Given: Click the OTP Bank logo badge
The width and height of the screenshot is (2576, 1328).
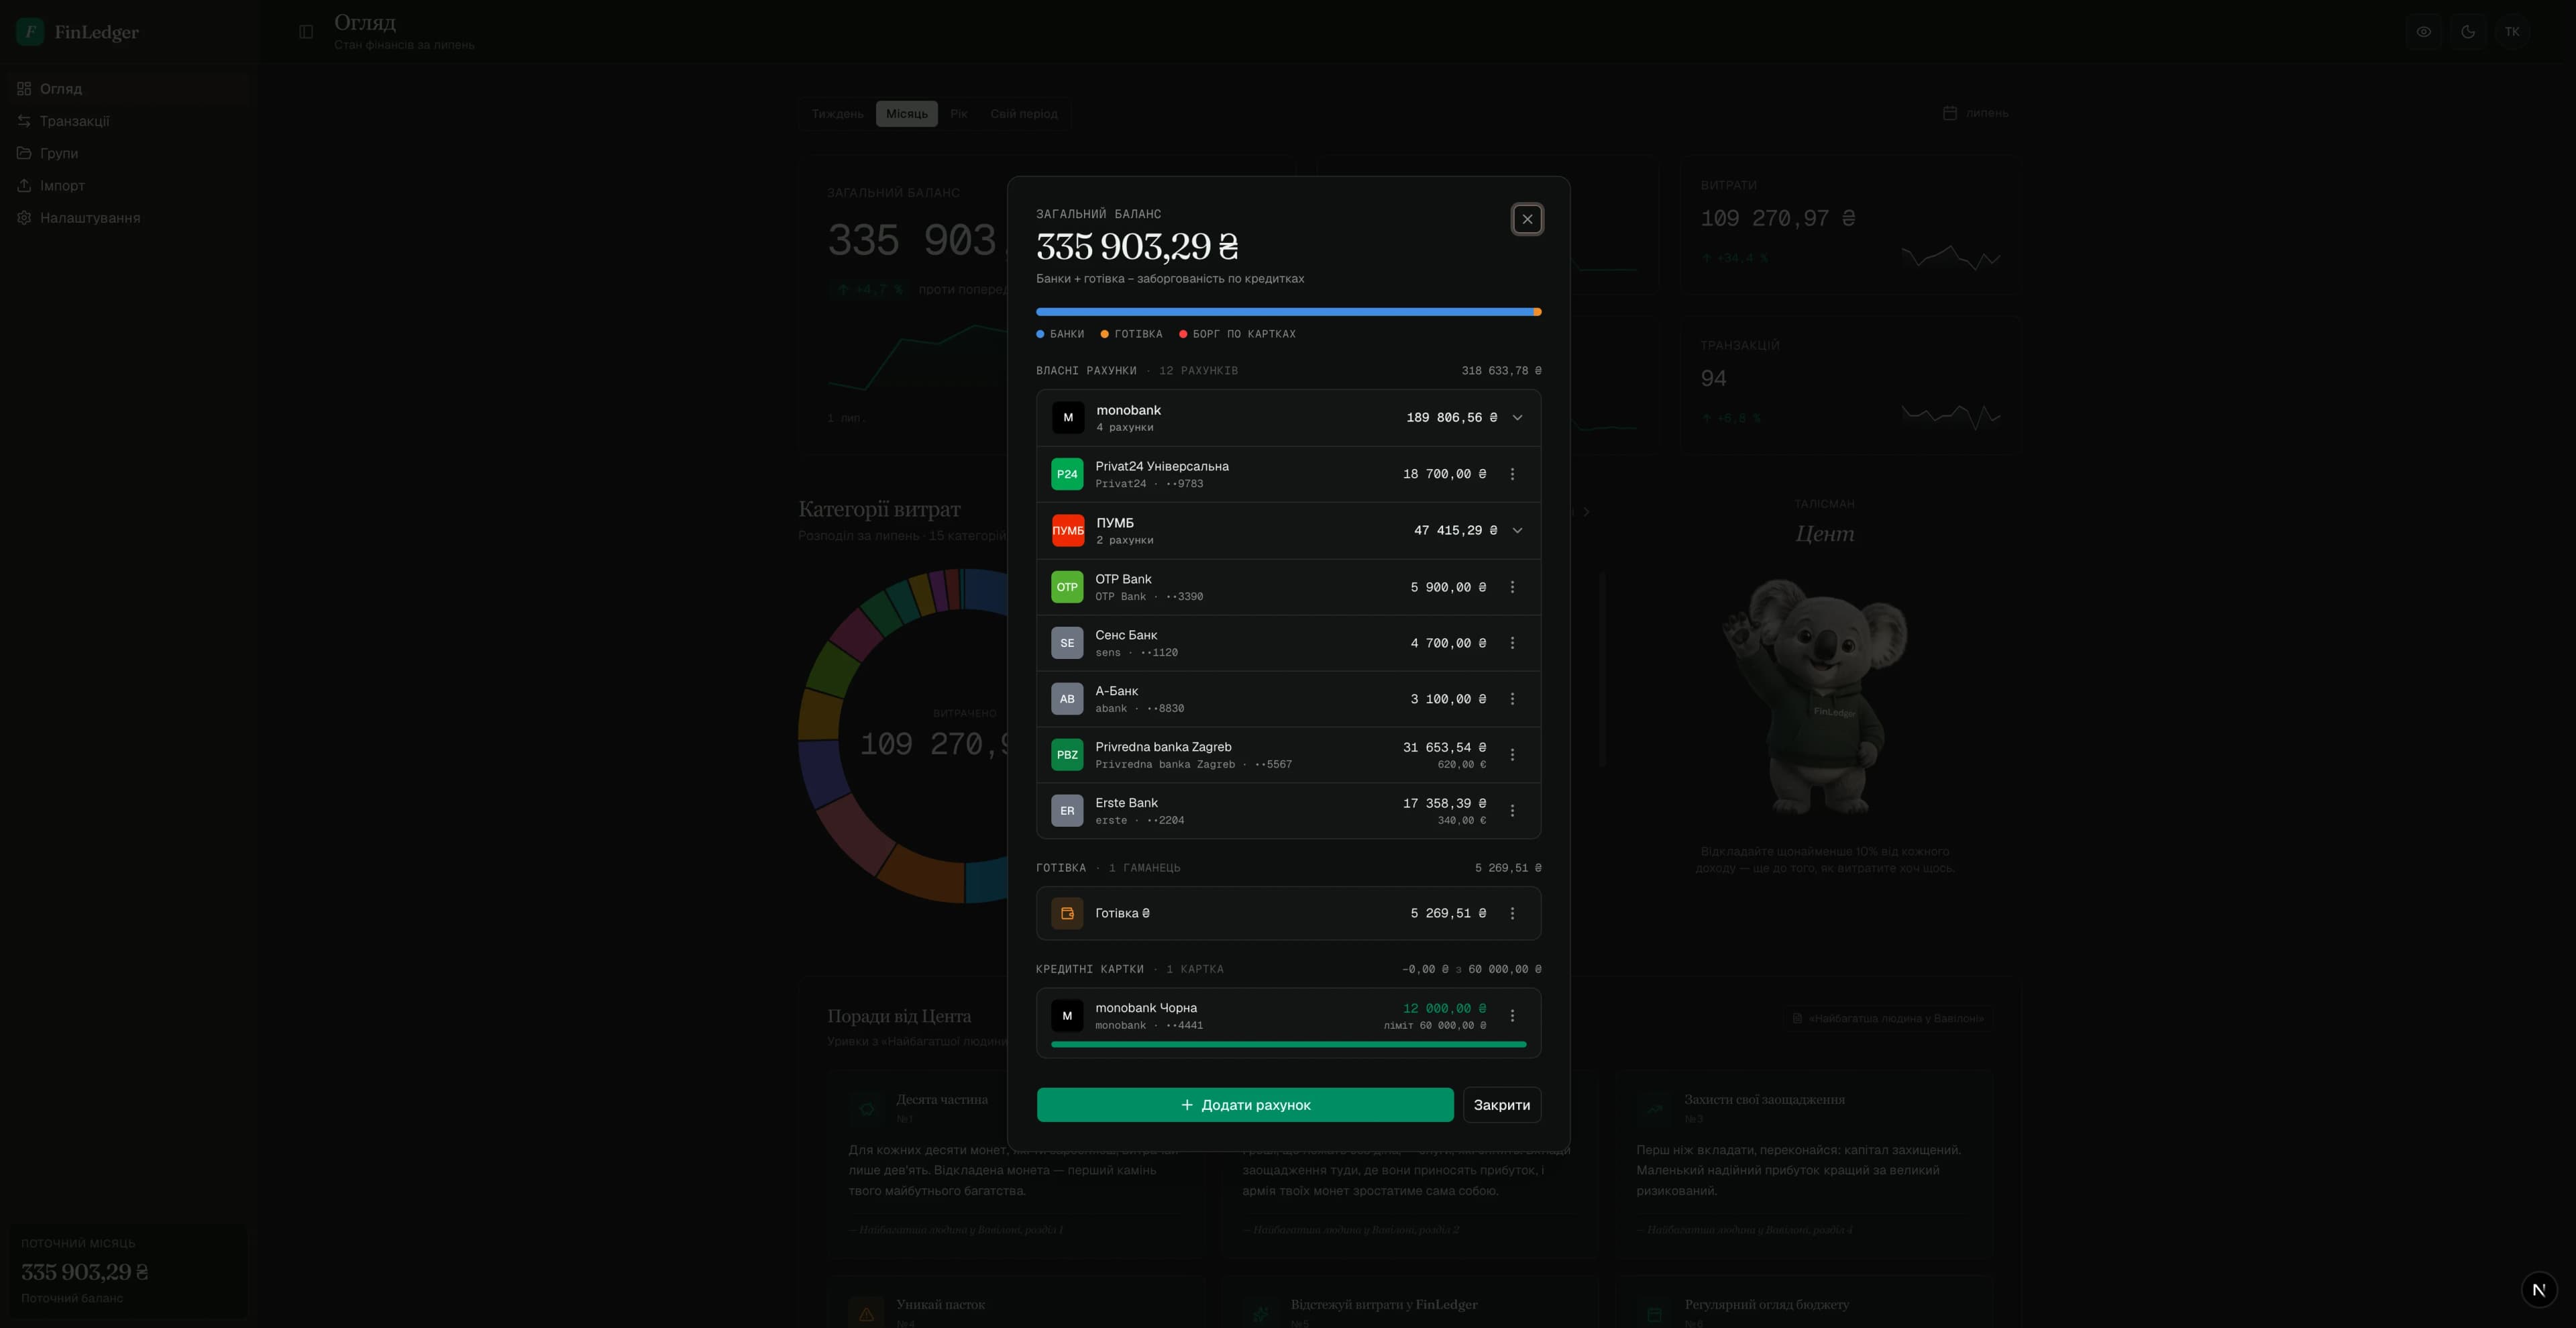Looking at the screenshot, I should coord(1067,587).
